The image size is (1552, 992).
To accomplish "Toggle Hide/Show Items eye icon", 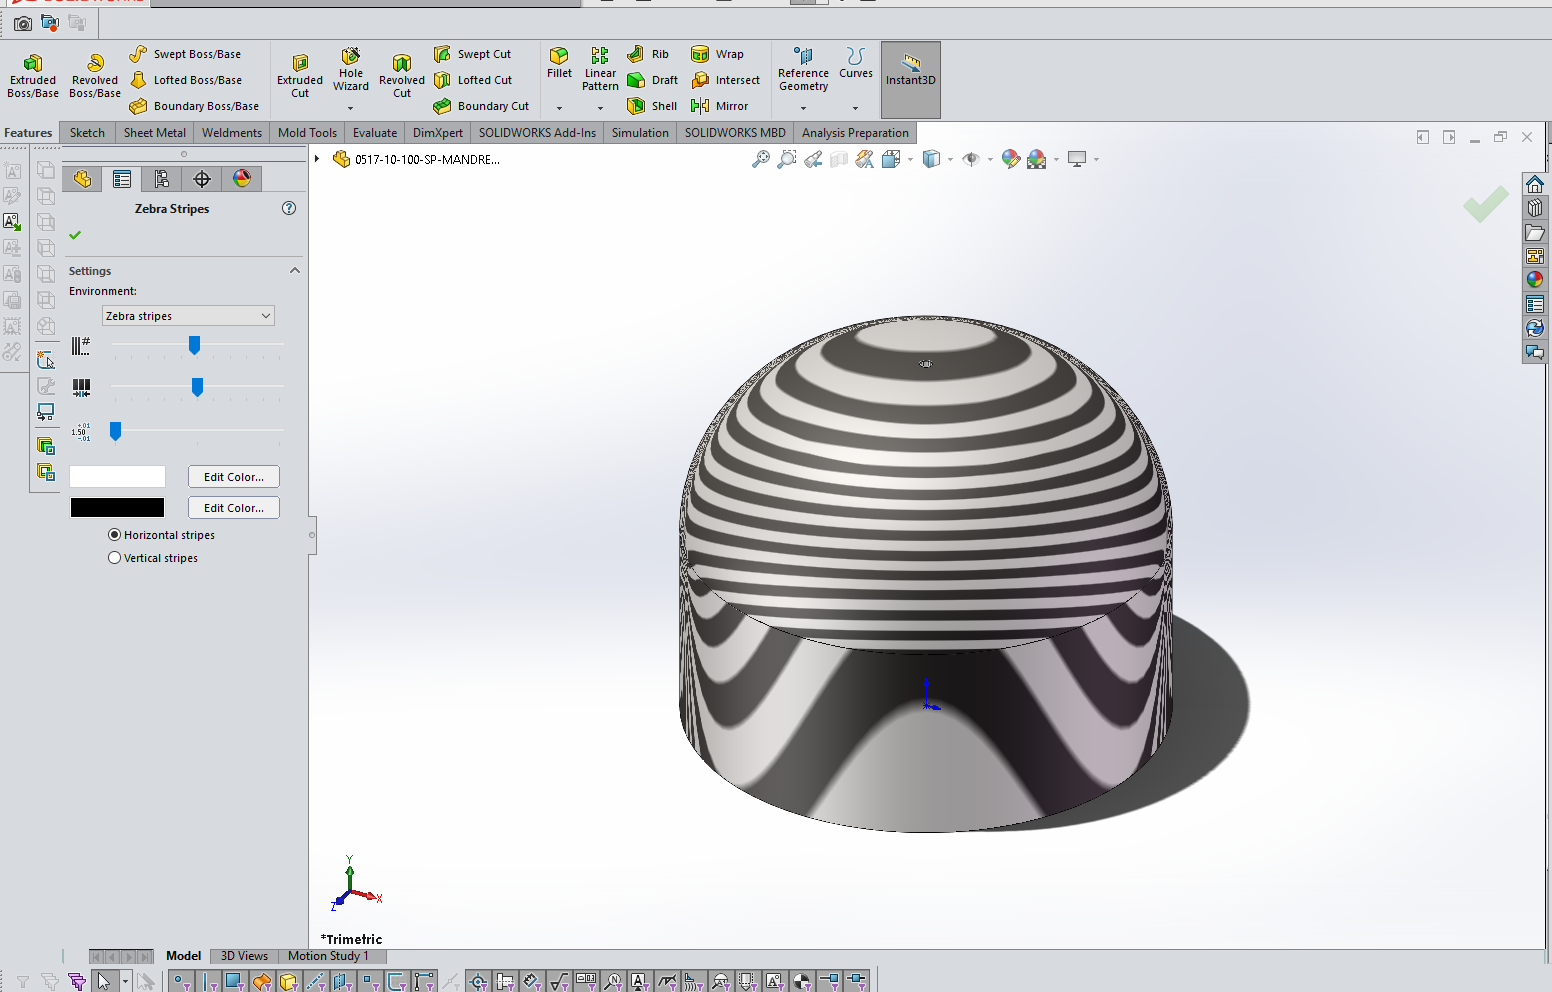I will click(970, 158).
